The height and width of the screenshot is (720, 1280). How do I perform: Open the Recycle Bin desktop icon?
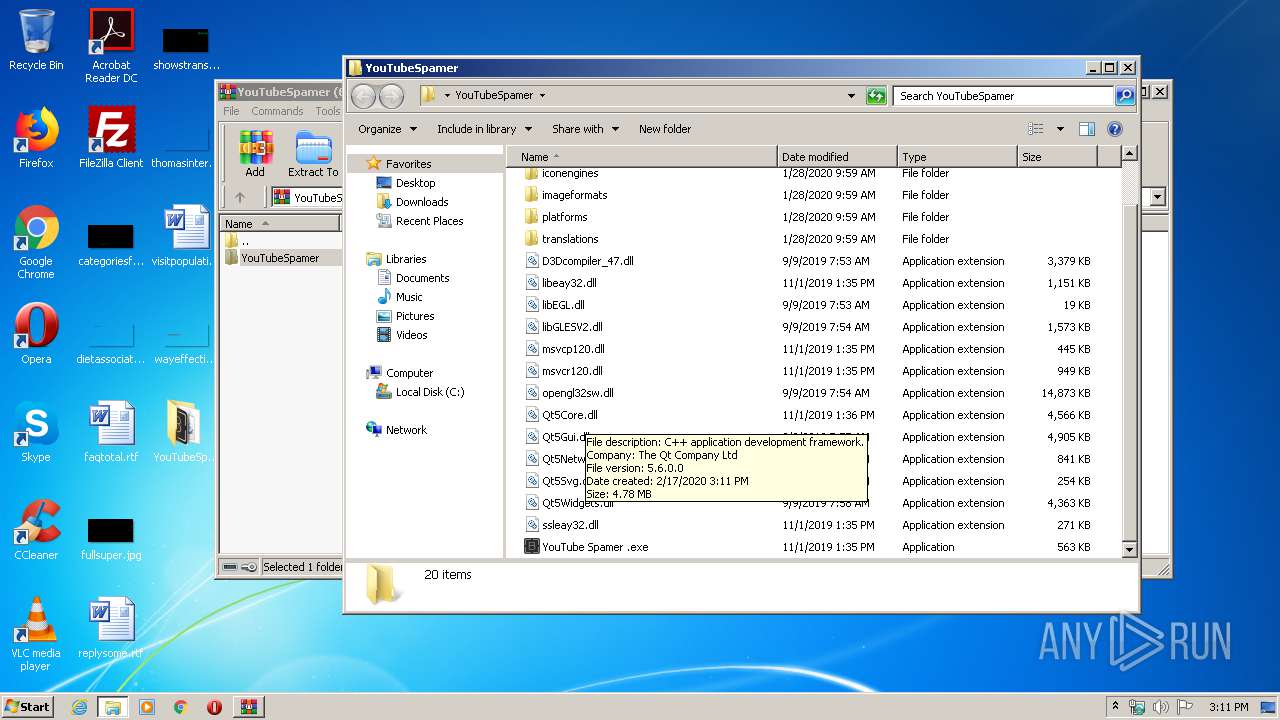click(x=36, y=40)
